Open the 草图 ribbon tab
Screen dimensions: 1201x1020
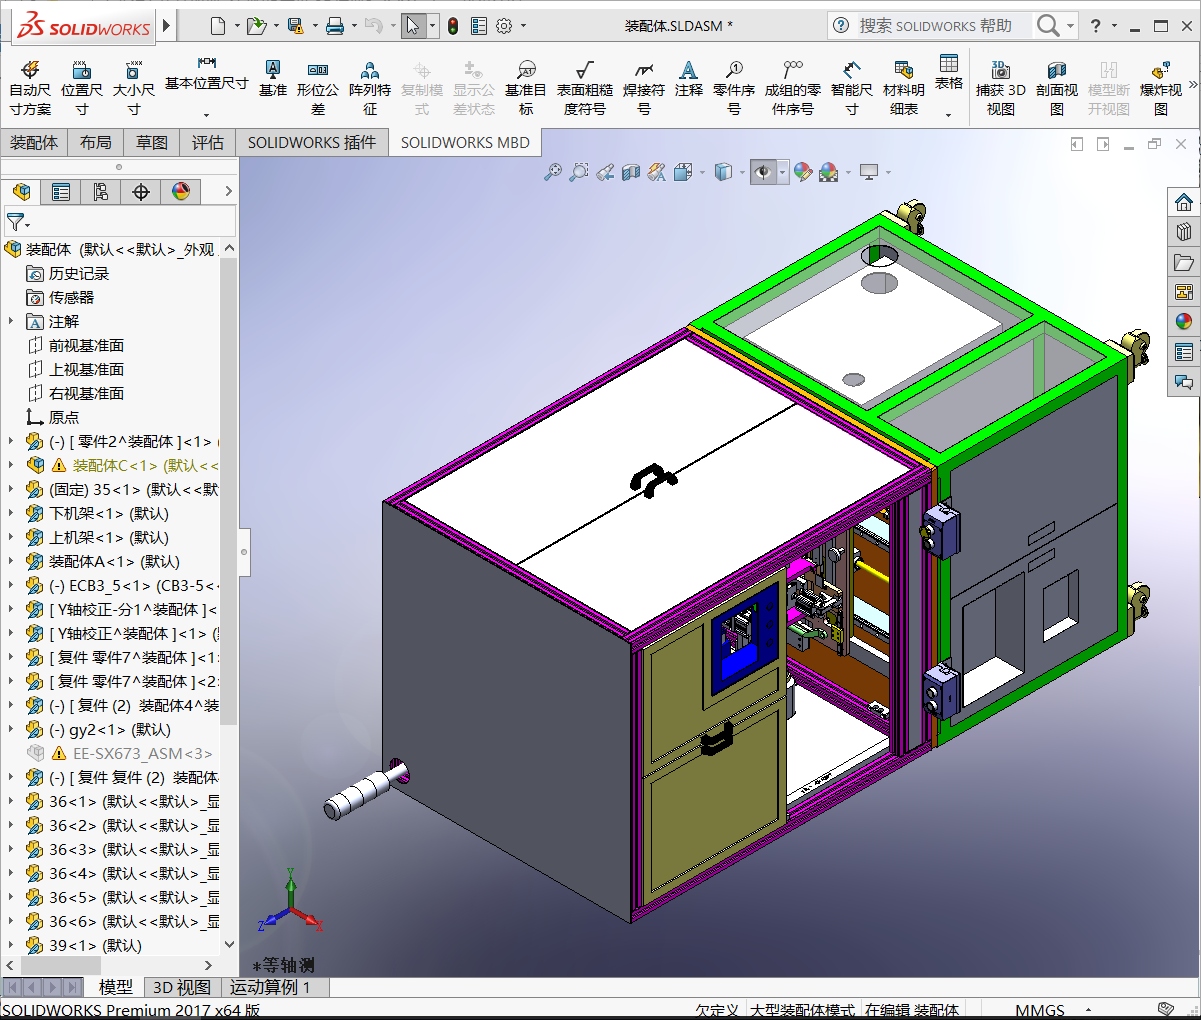click(x=152, y=143)
